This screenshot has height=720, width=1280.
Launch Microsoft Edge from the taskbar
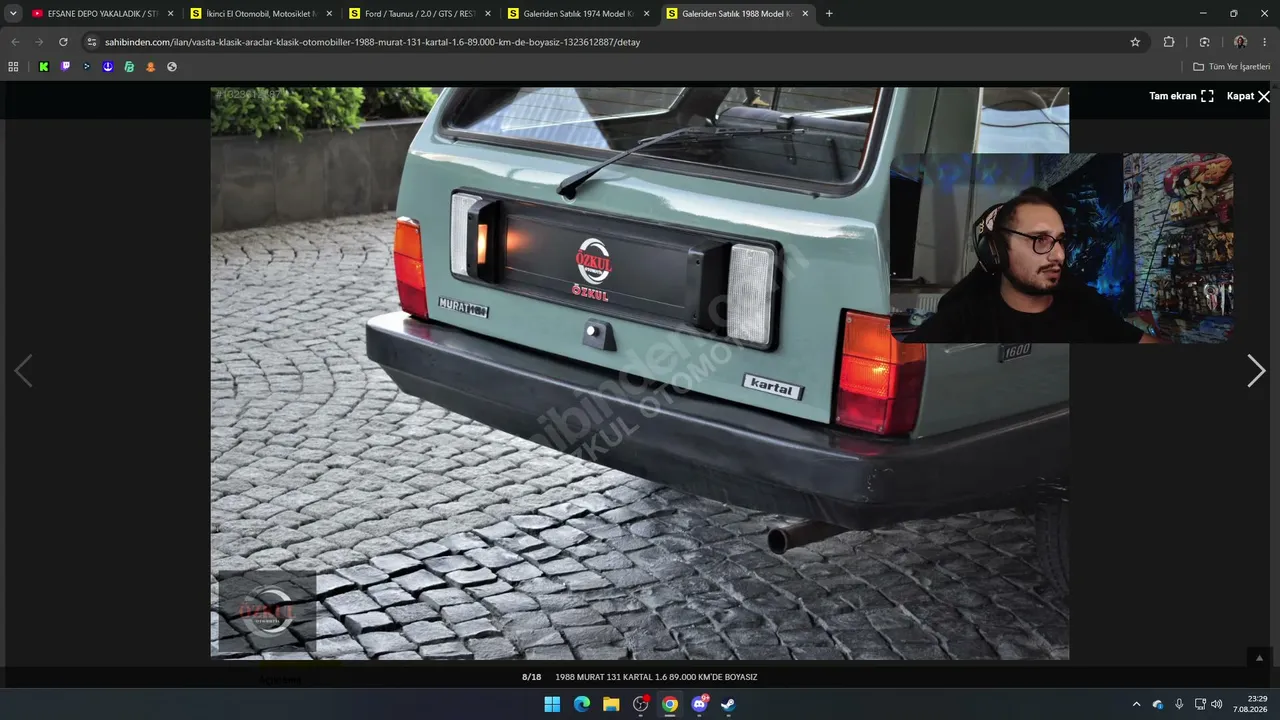pos(582,704)
